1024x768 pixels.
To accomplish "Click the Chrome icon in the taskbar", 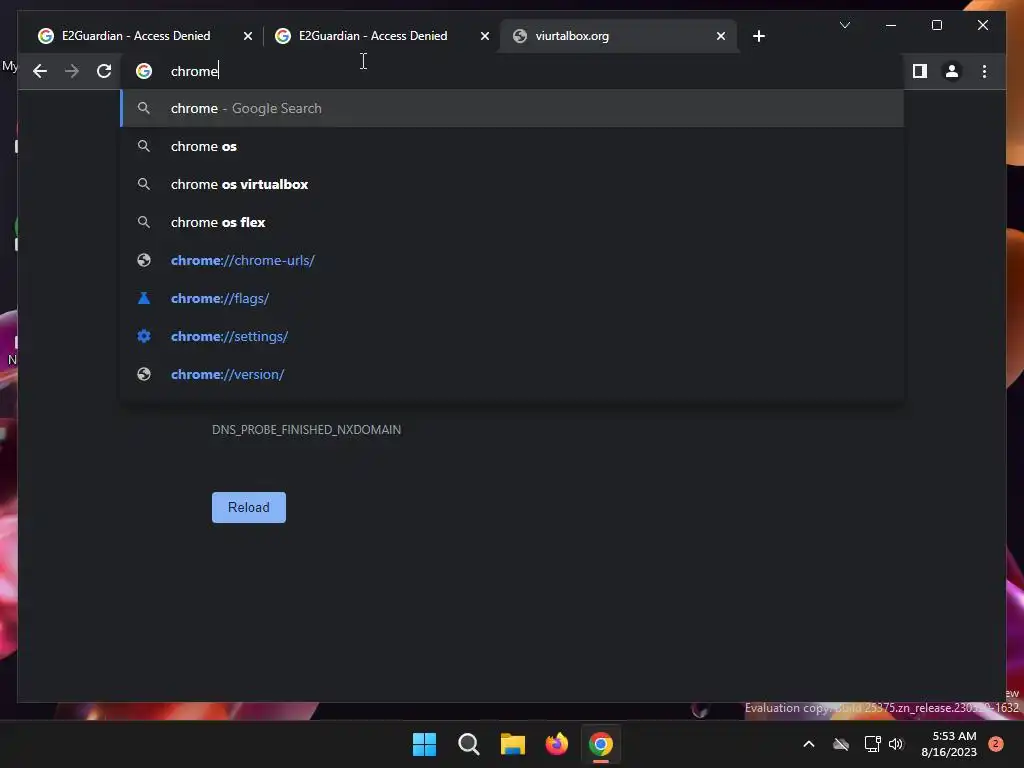I will [601, 744].
